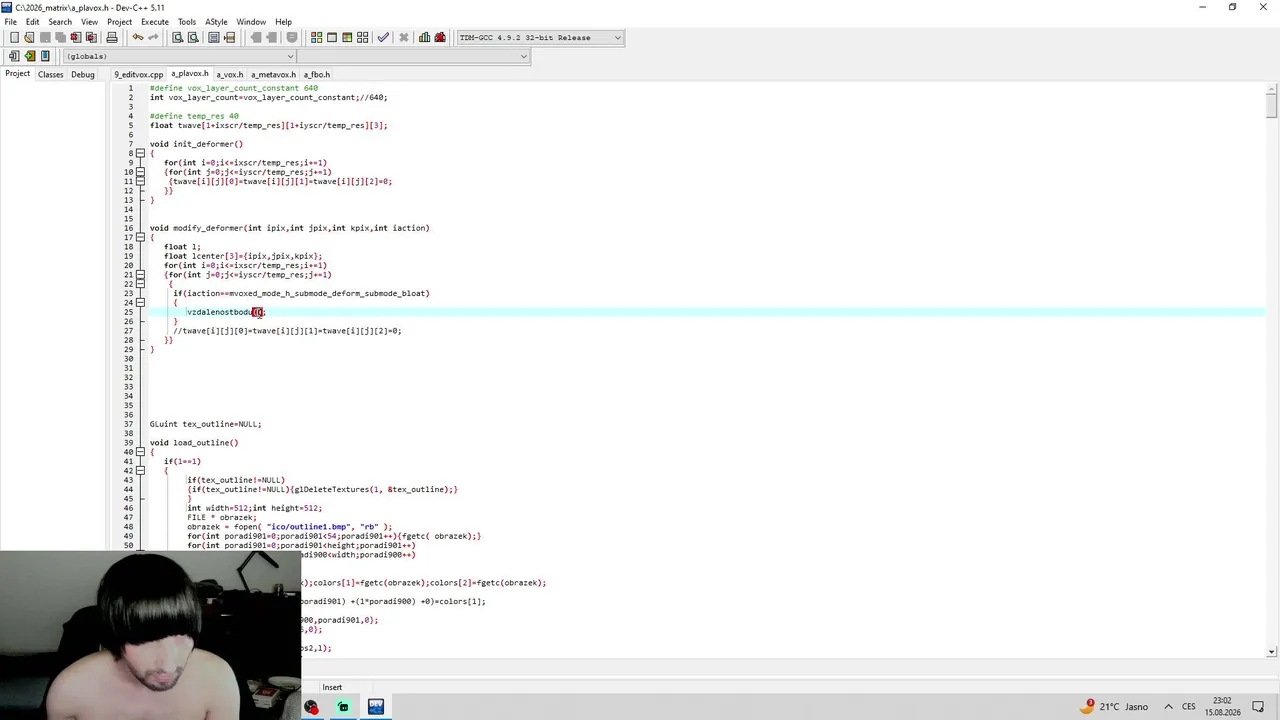The width and height of the screenshot is (1280, 720).
Task: Click the scrollbar up arrow in editor
Action: [x=1272, y=88]
